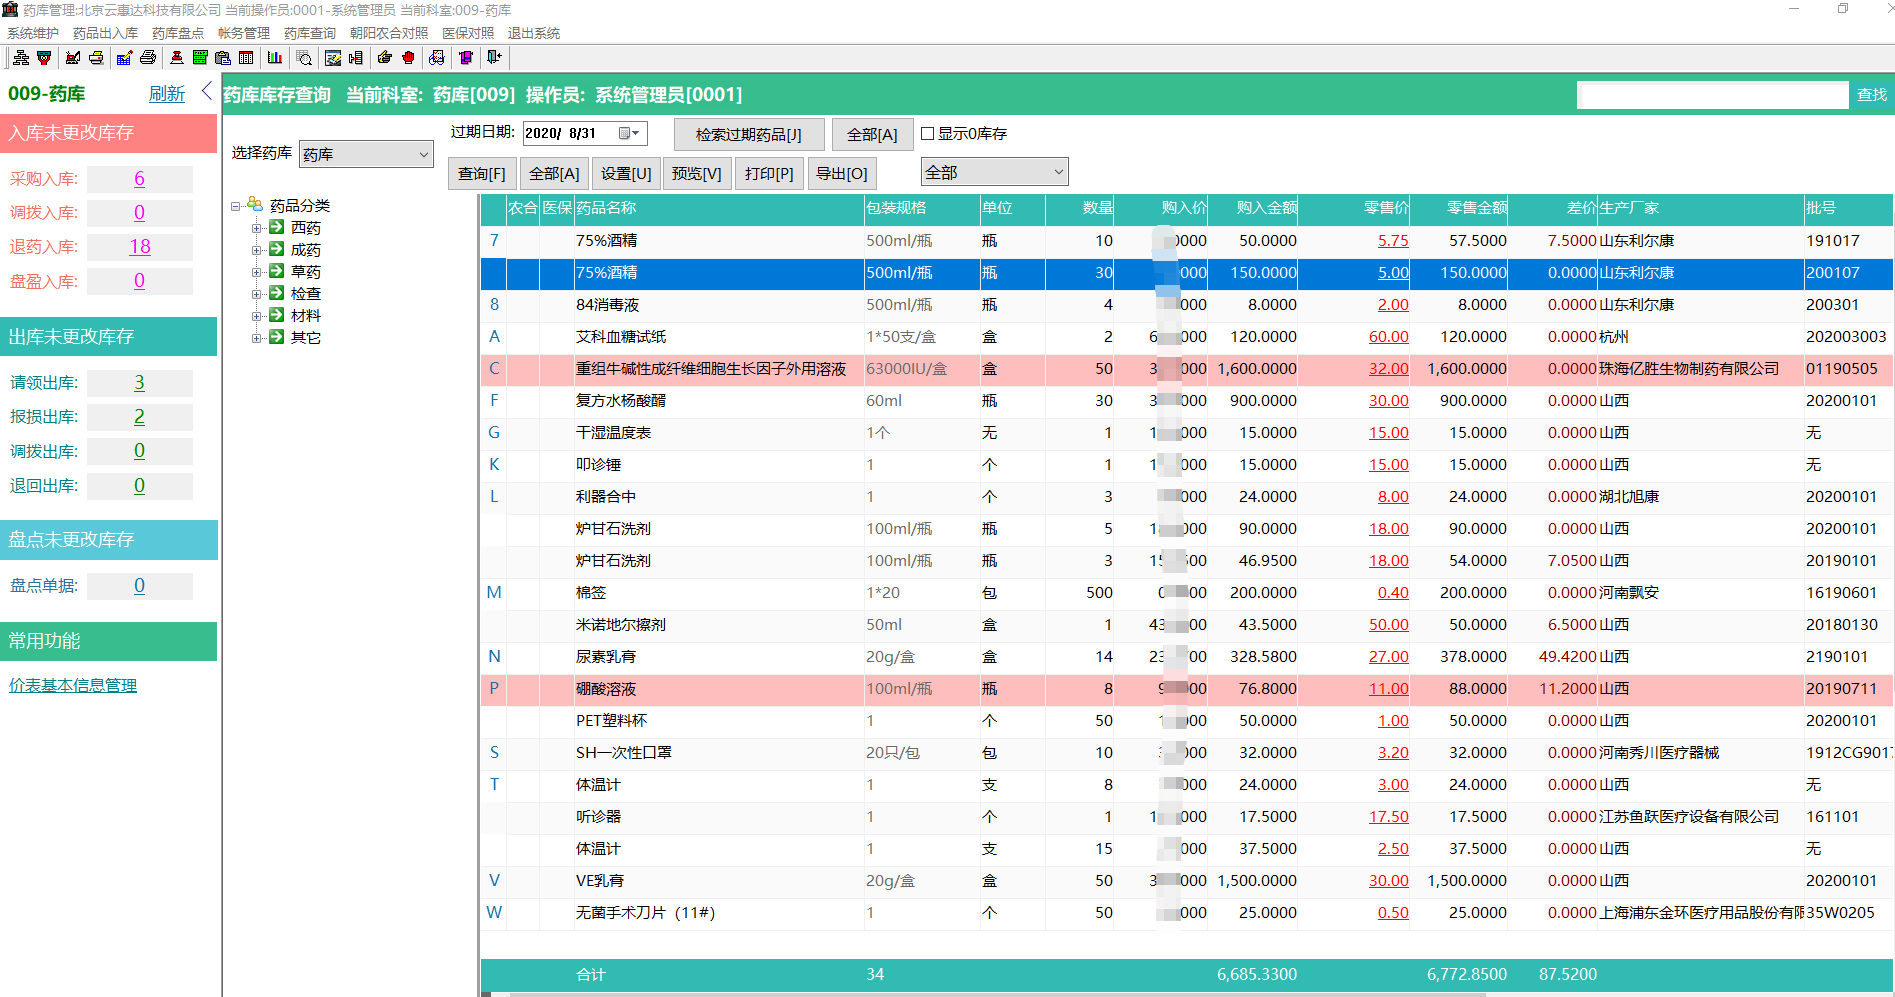Open the 药品出入库 menu
The image size is (1895, 997).
(x=105, y=33)
